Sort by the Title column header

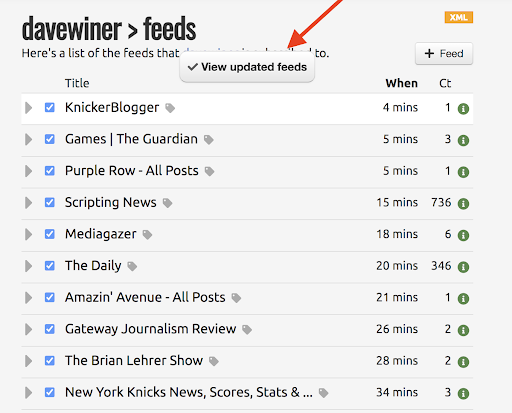point(77,83)
